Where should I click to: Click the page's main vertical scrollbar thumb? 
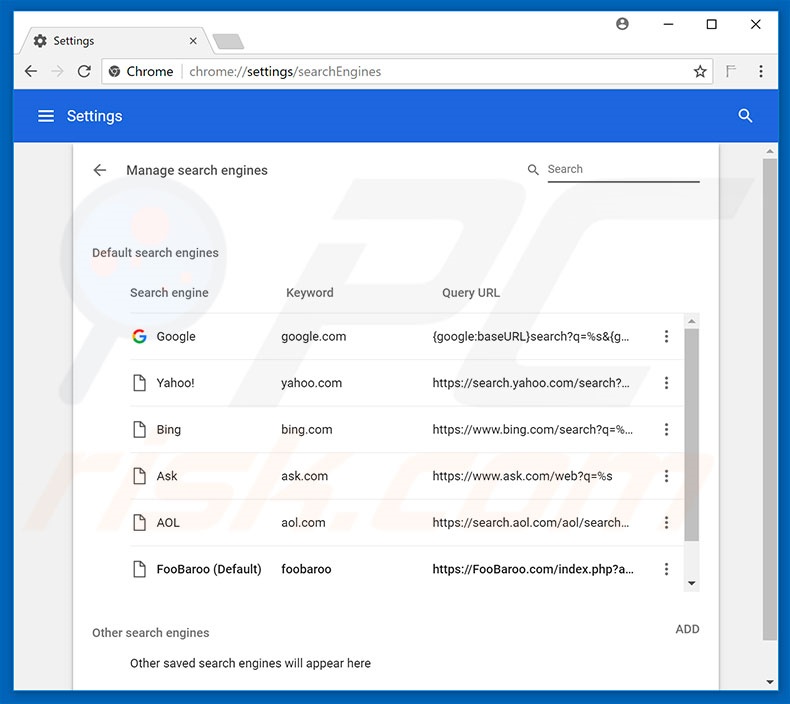770,399
